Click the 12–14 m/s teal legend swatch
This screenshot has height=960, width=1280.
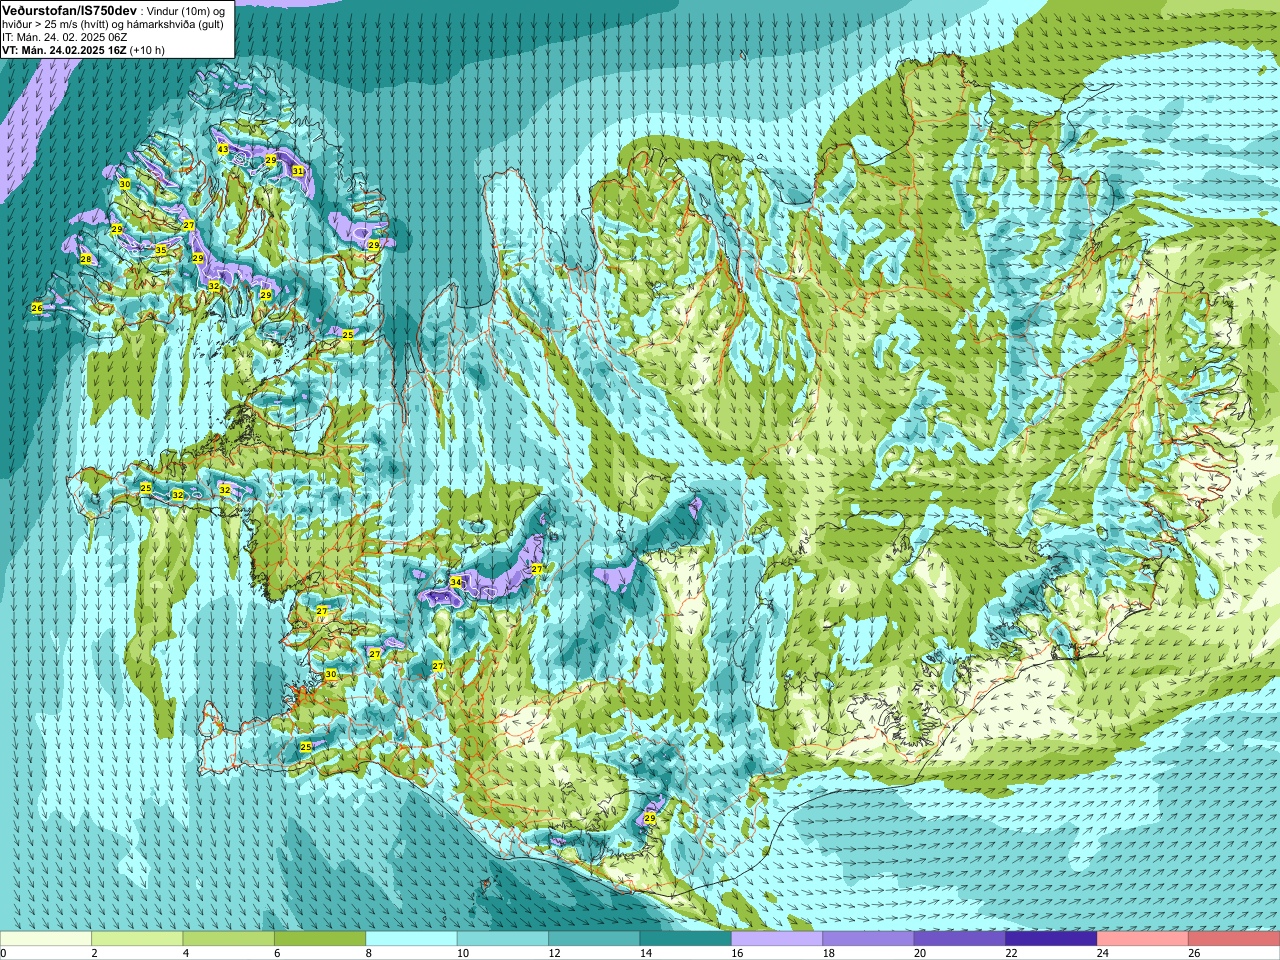pyautogui.click(x=595, y=939)
